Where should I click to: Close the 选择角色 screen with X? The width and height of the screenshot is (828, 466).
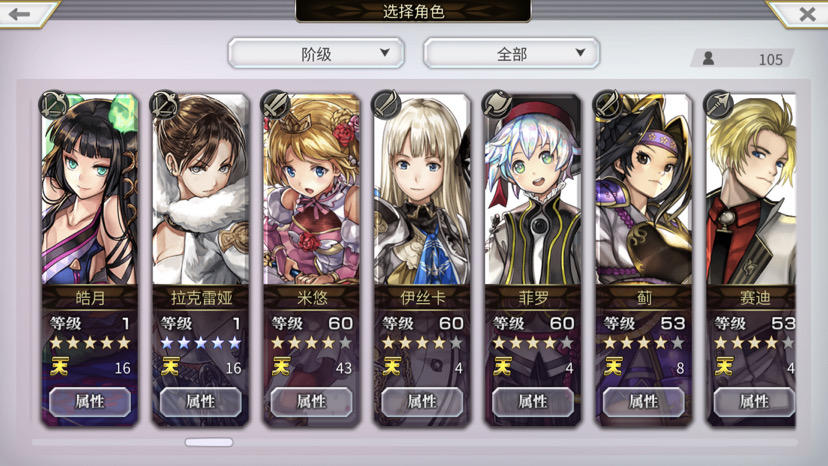point(807,14)
